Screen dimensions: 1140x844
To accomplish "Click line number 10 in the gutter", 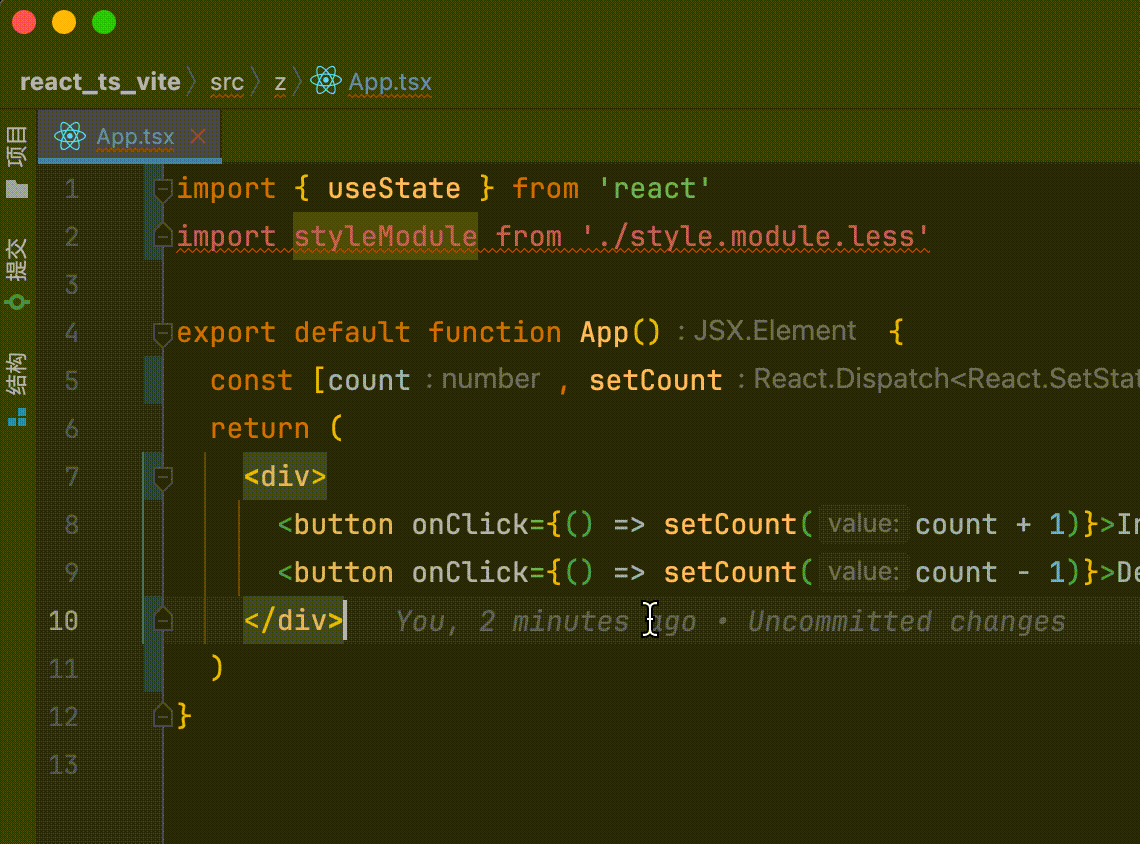I will pyautogui.click(x=63, y=621).
